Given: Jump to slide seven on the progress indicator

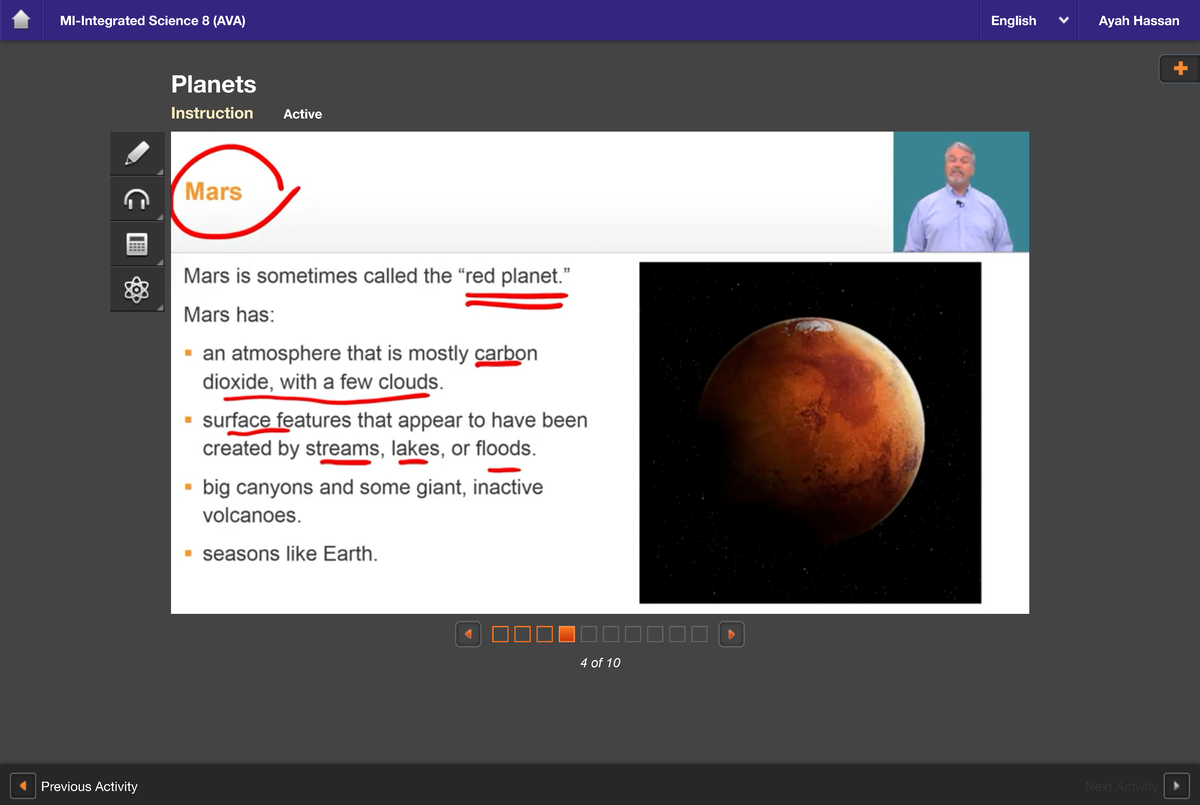Looking at the screenshot, I should coord(633,633).
